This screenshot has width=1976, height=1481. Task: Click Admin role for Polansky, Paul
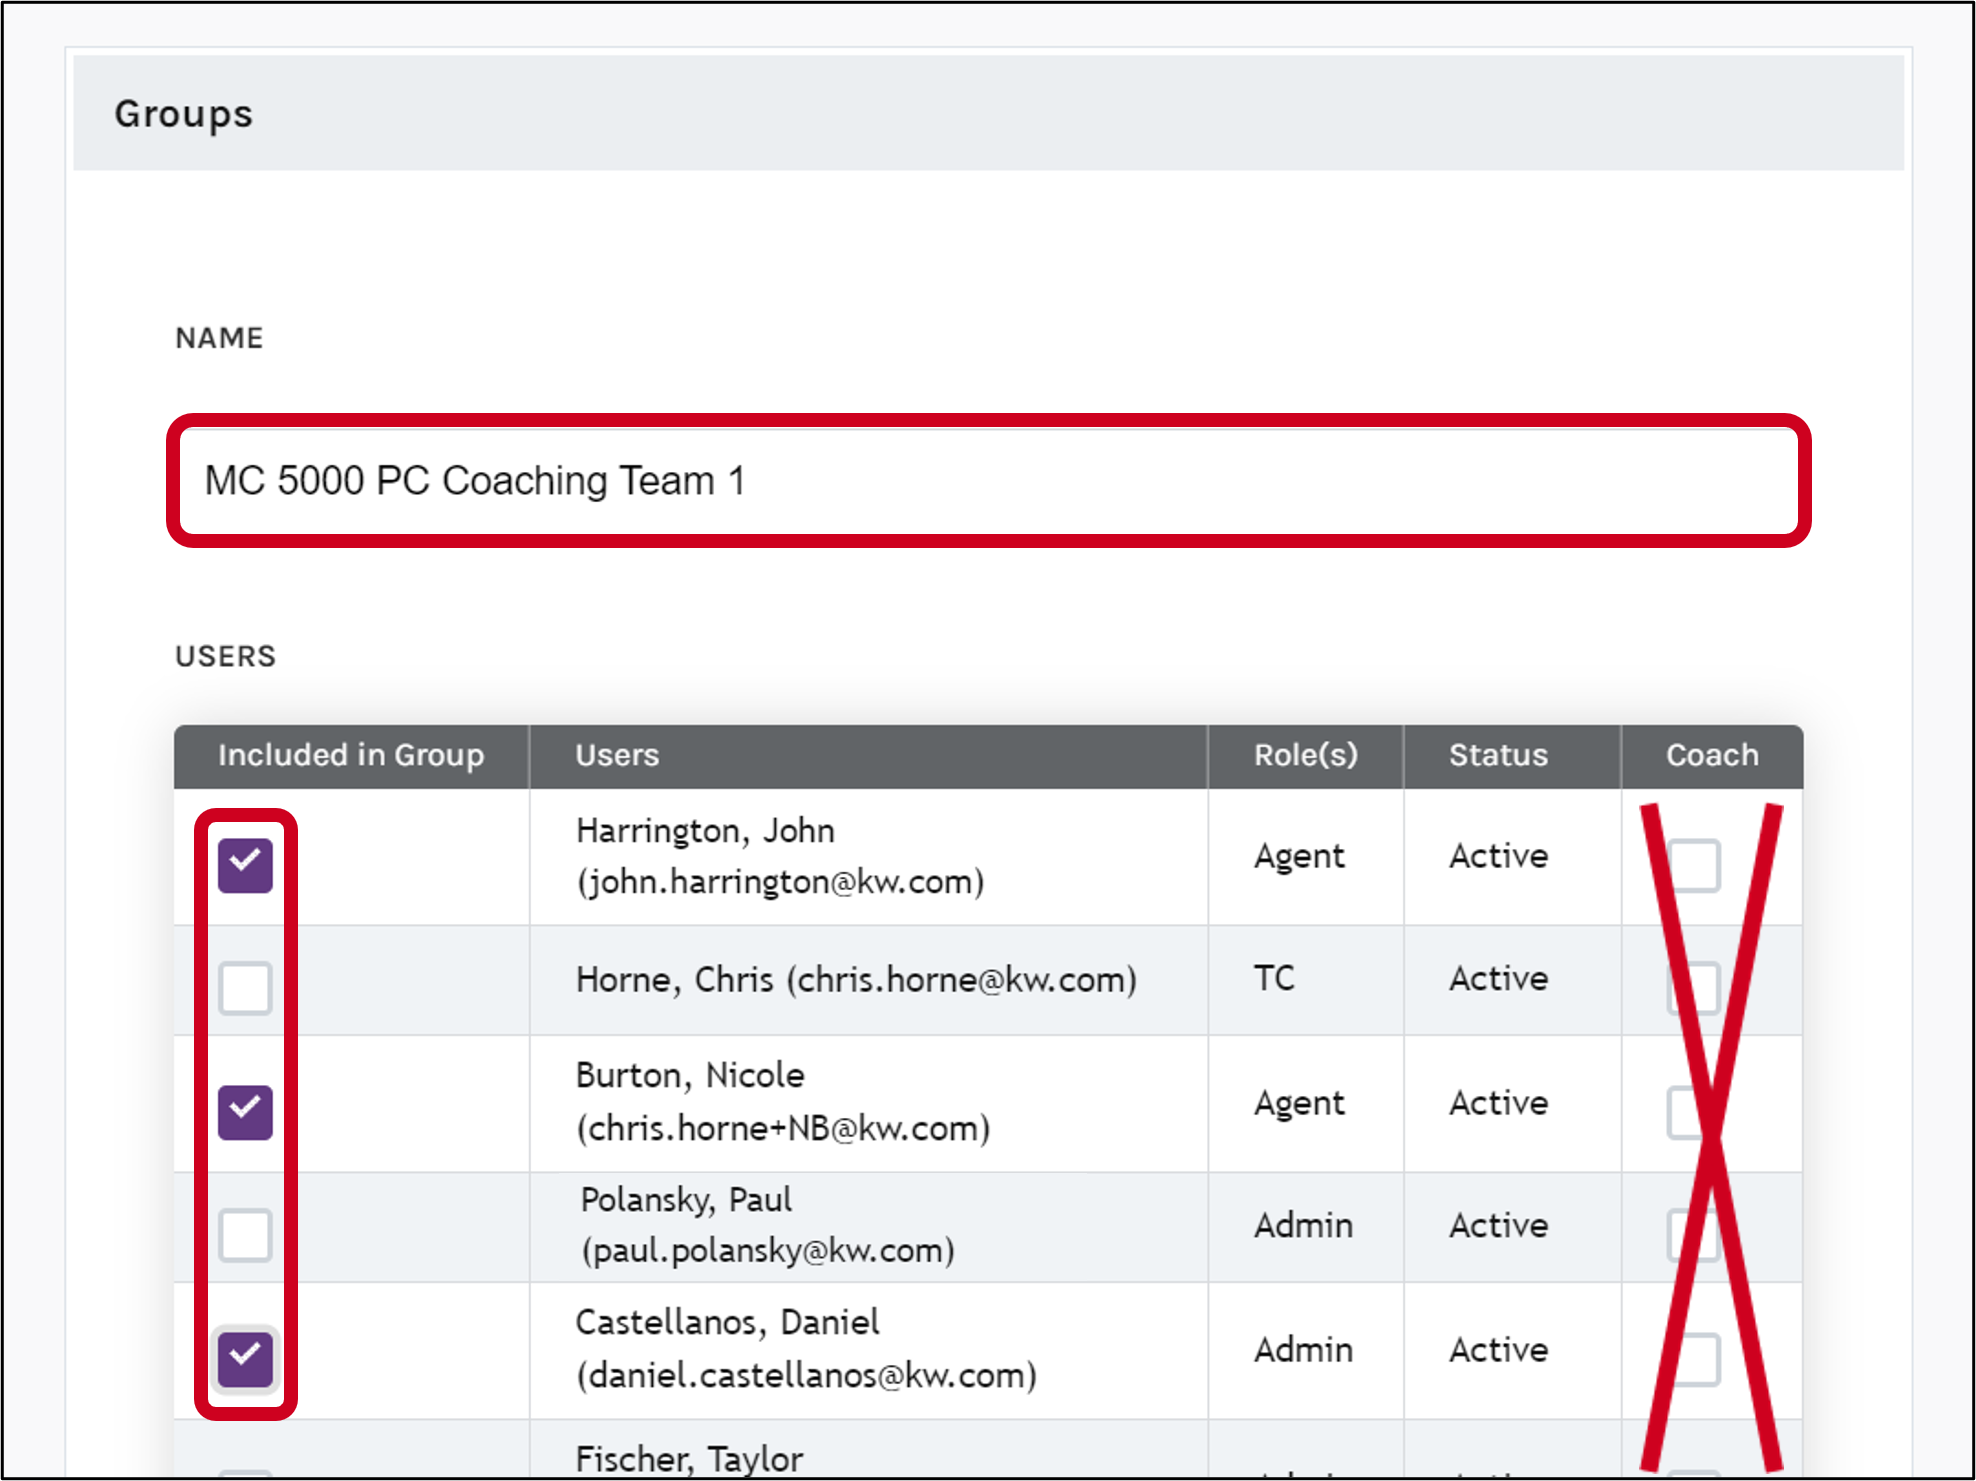1303,1226
